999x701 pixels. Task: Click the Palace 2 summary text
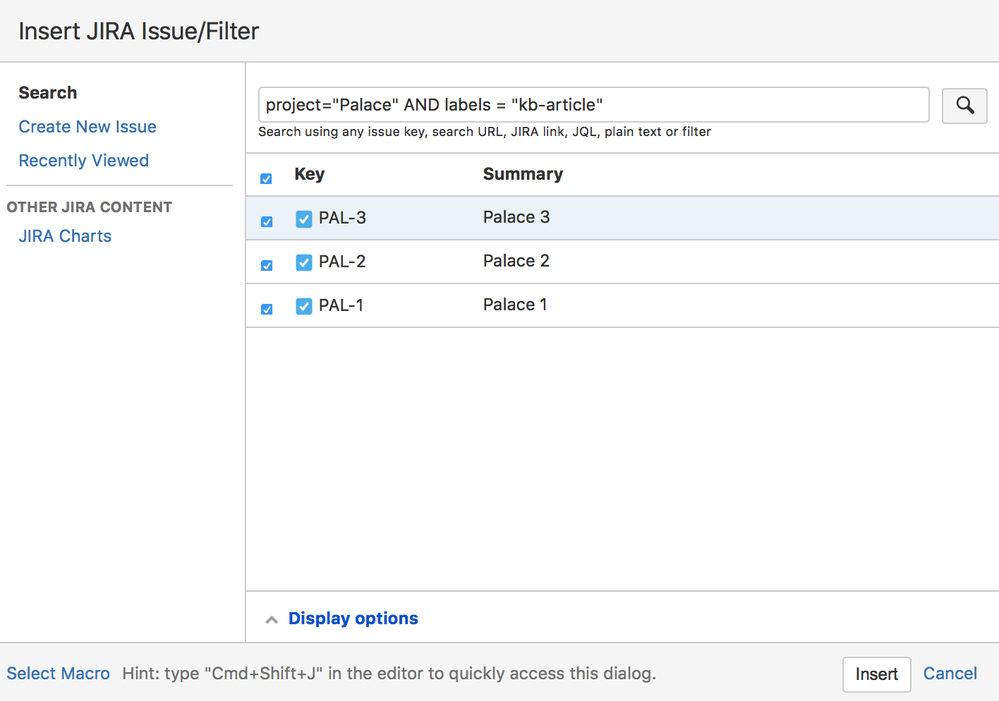click(x=516, y=261)
